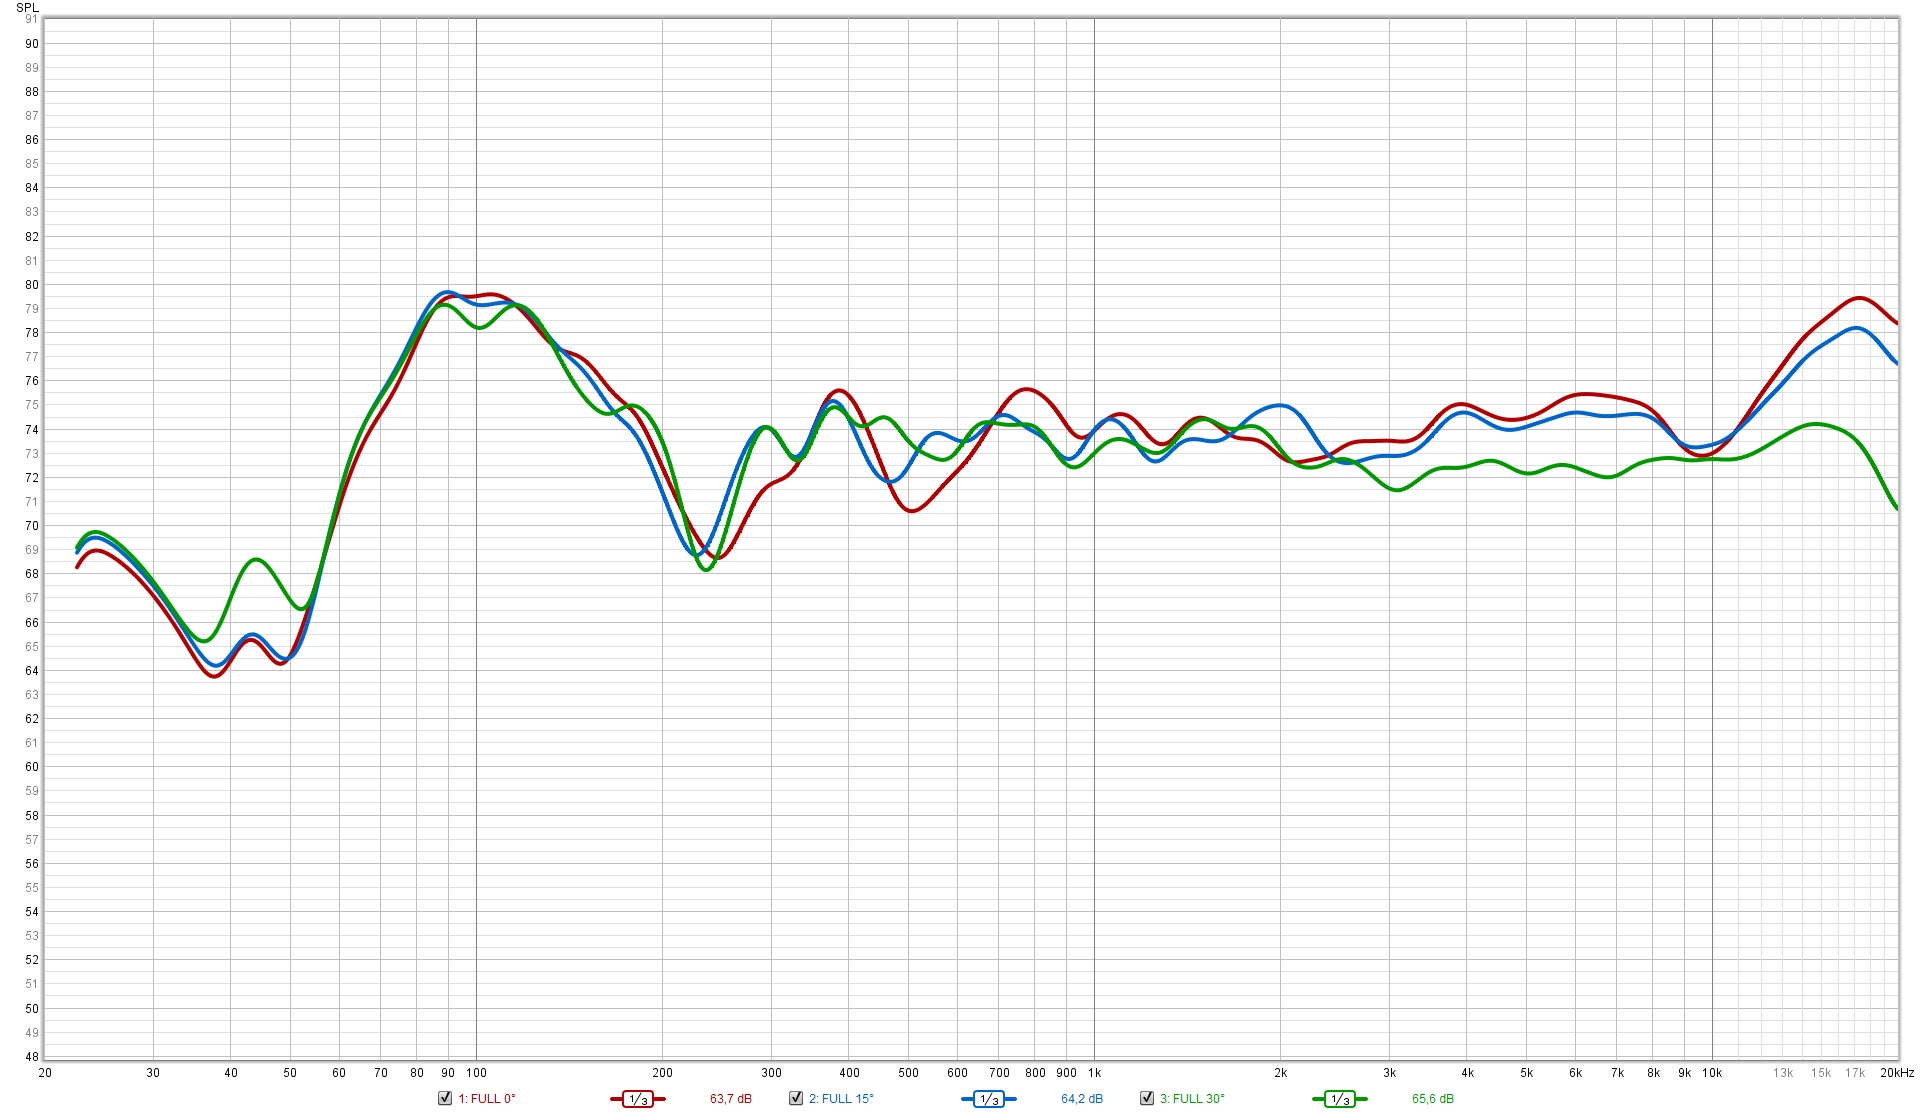Select the '1: FULL 0°' legend label

487,1098
